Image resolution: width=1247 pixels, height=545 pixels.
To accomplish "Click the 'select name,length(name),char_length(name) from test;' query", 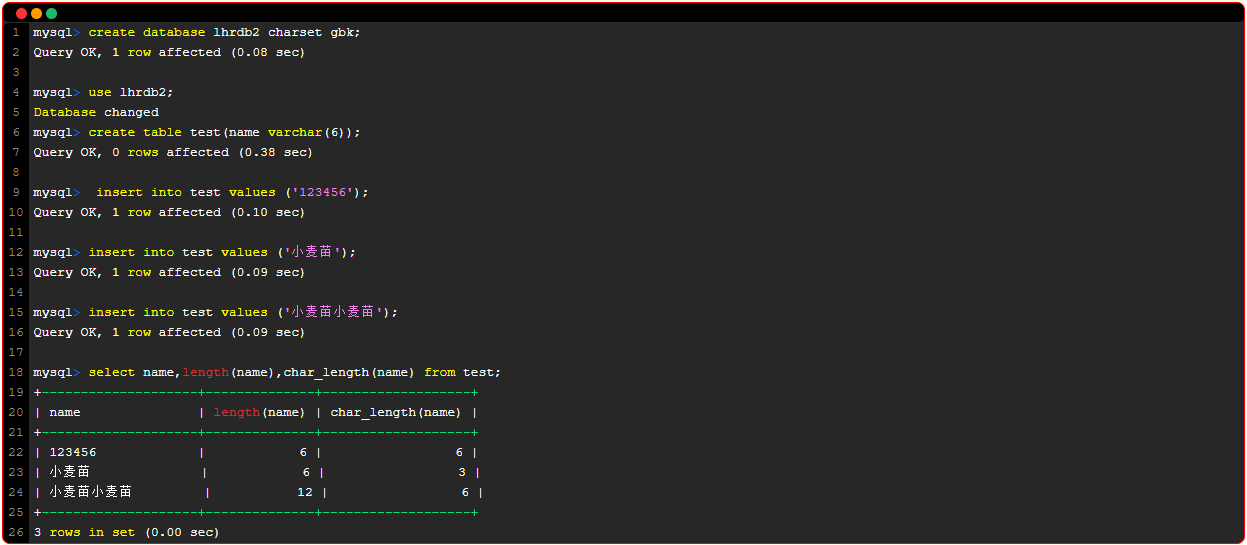I will [295, 372].
